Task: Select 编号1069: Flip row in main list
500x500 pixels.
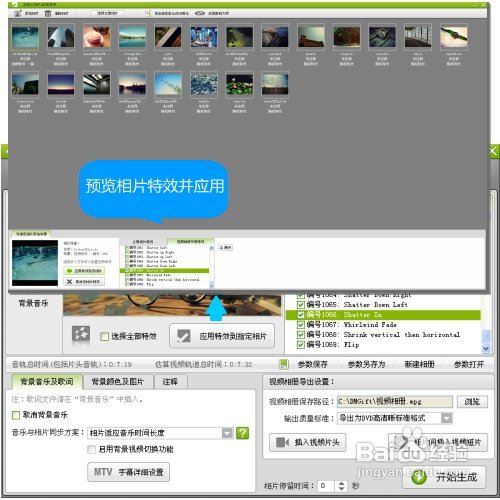Action: 384,345
